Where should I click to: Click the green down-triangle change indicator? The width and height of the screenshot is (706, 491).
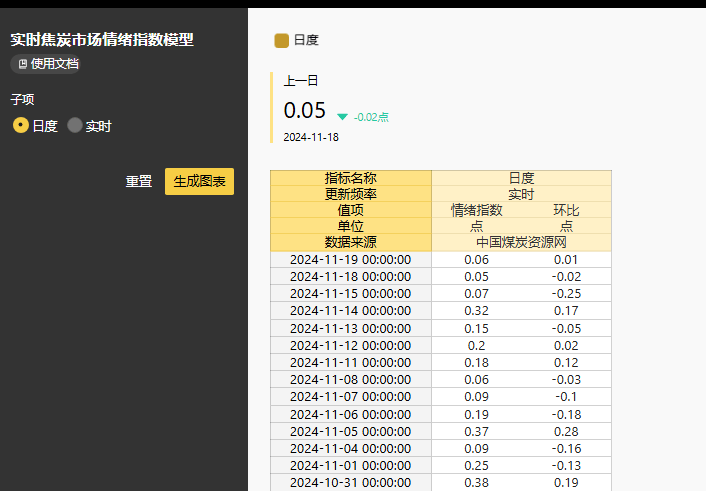coord(343,117)
